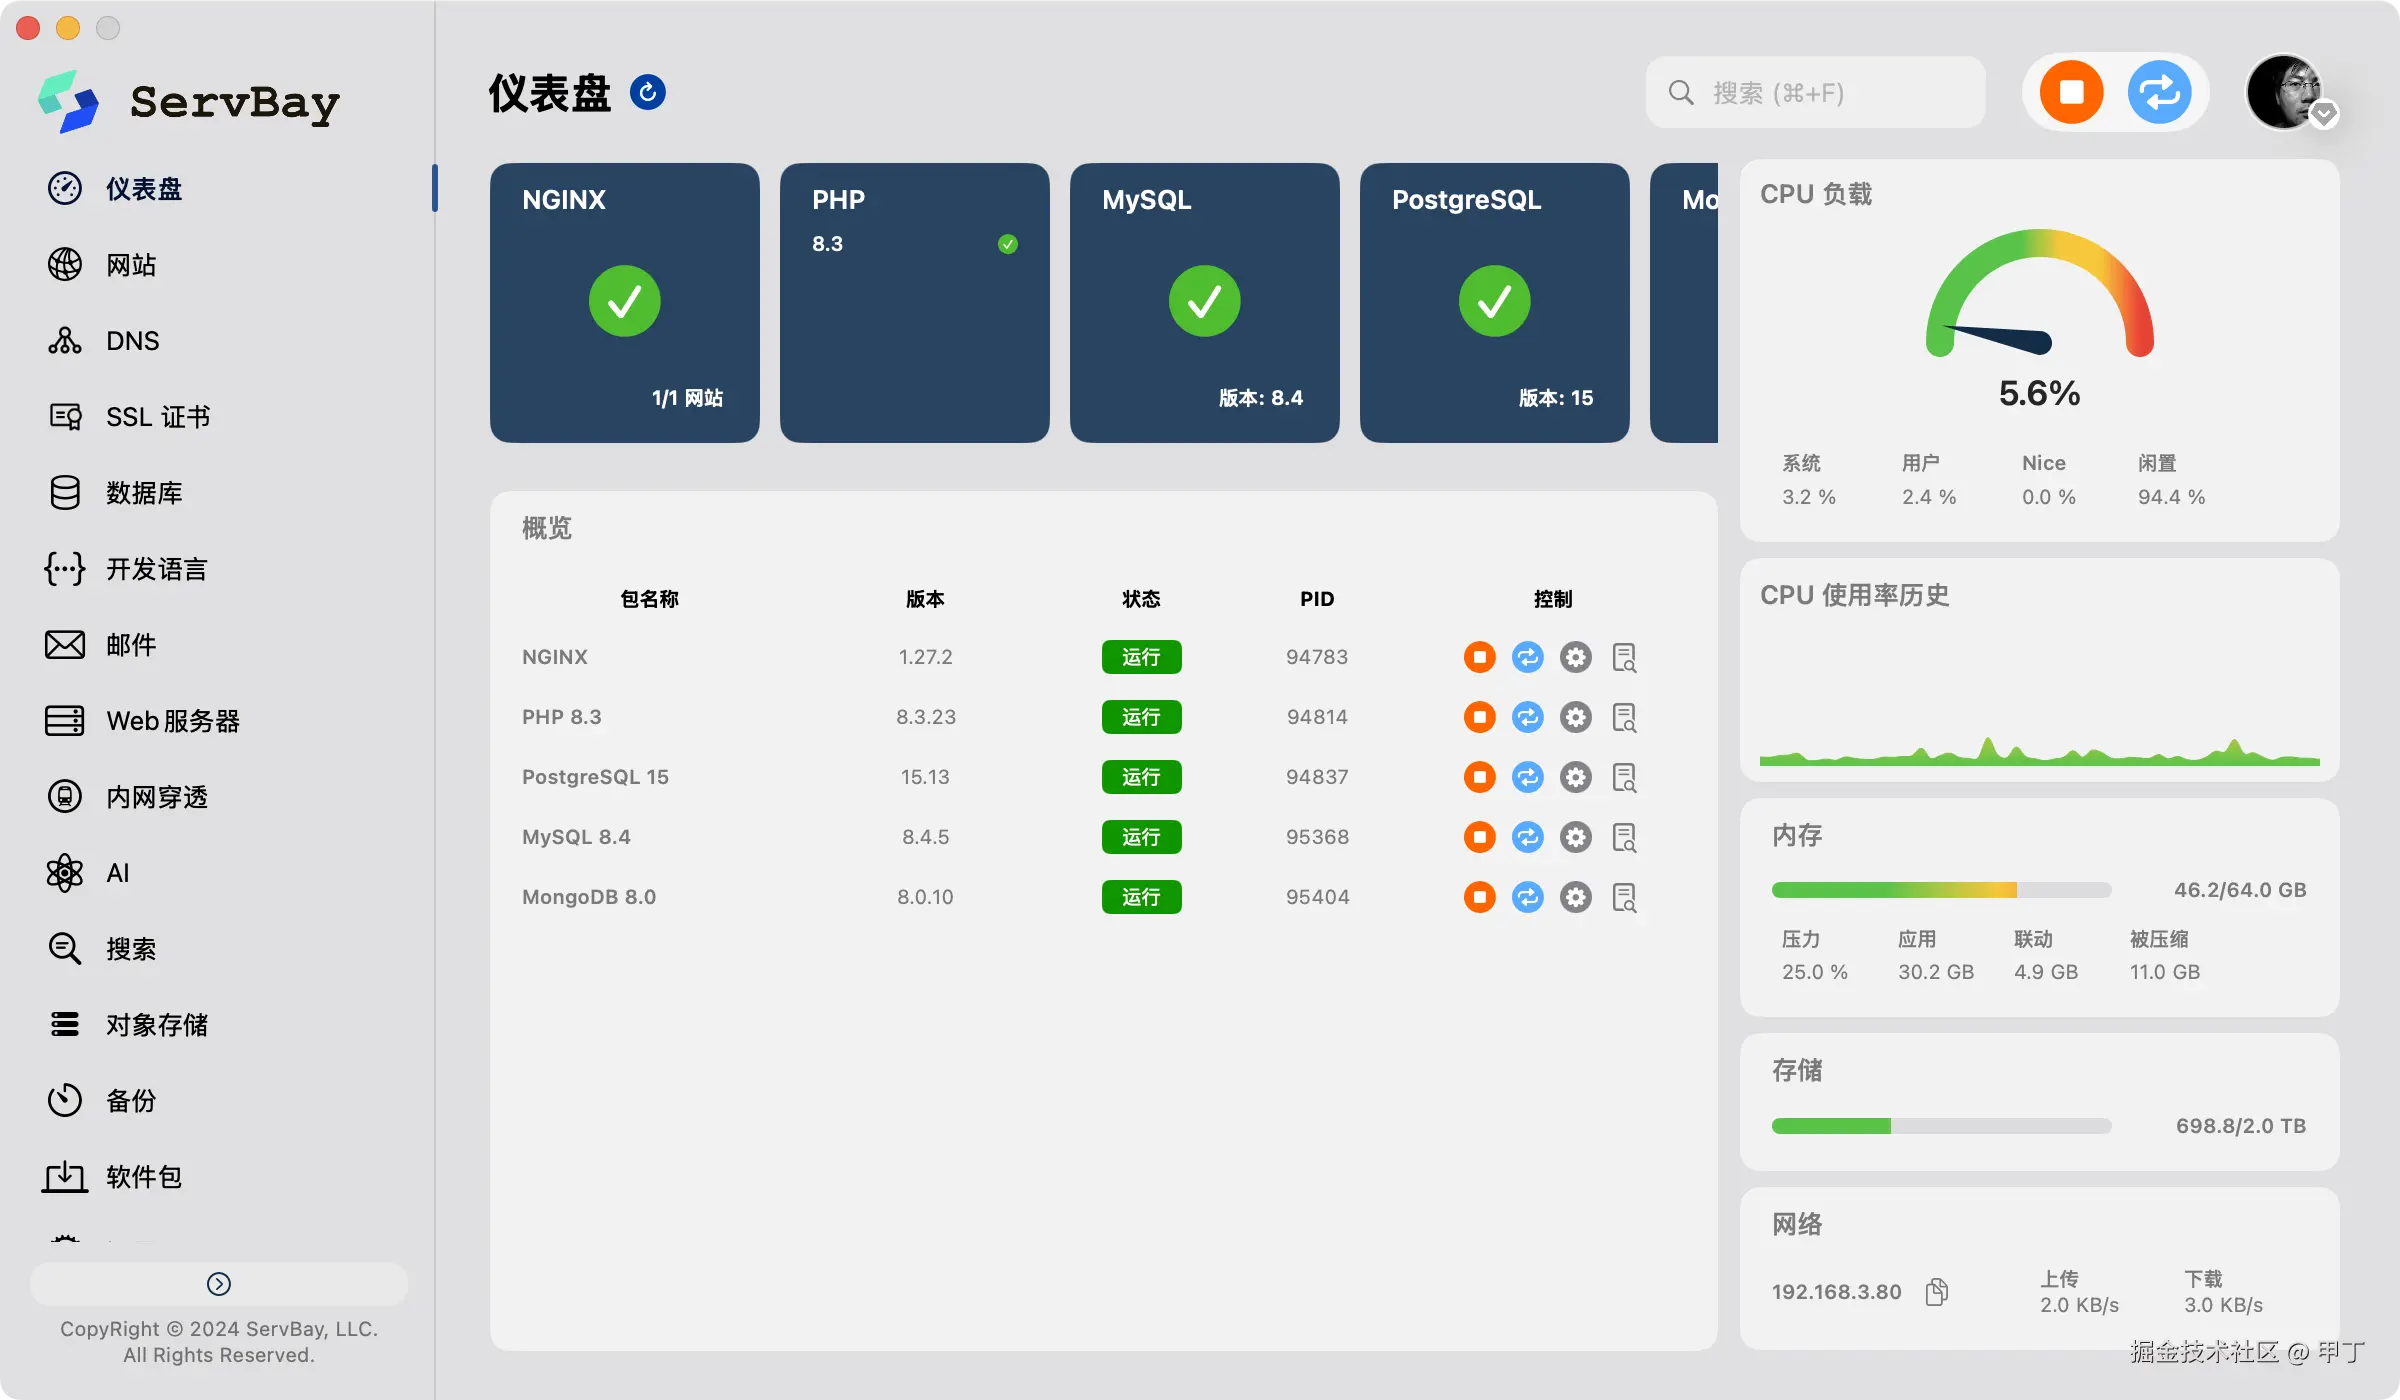The height and width of the screenshot is (1400, 2400).
Task: Open the 对象存储 section
Action: 156,1024
